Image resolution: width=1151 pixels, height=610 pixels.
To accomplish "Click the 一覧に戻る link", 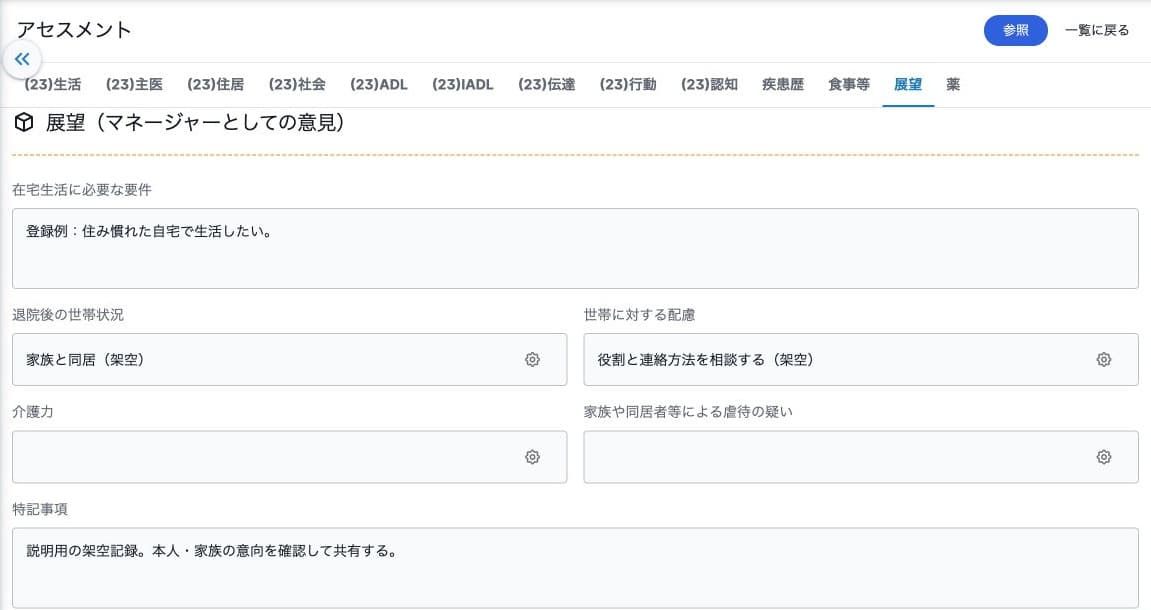I will (x=1097, y=30).
